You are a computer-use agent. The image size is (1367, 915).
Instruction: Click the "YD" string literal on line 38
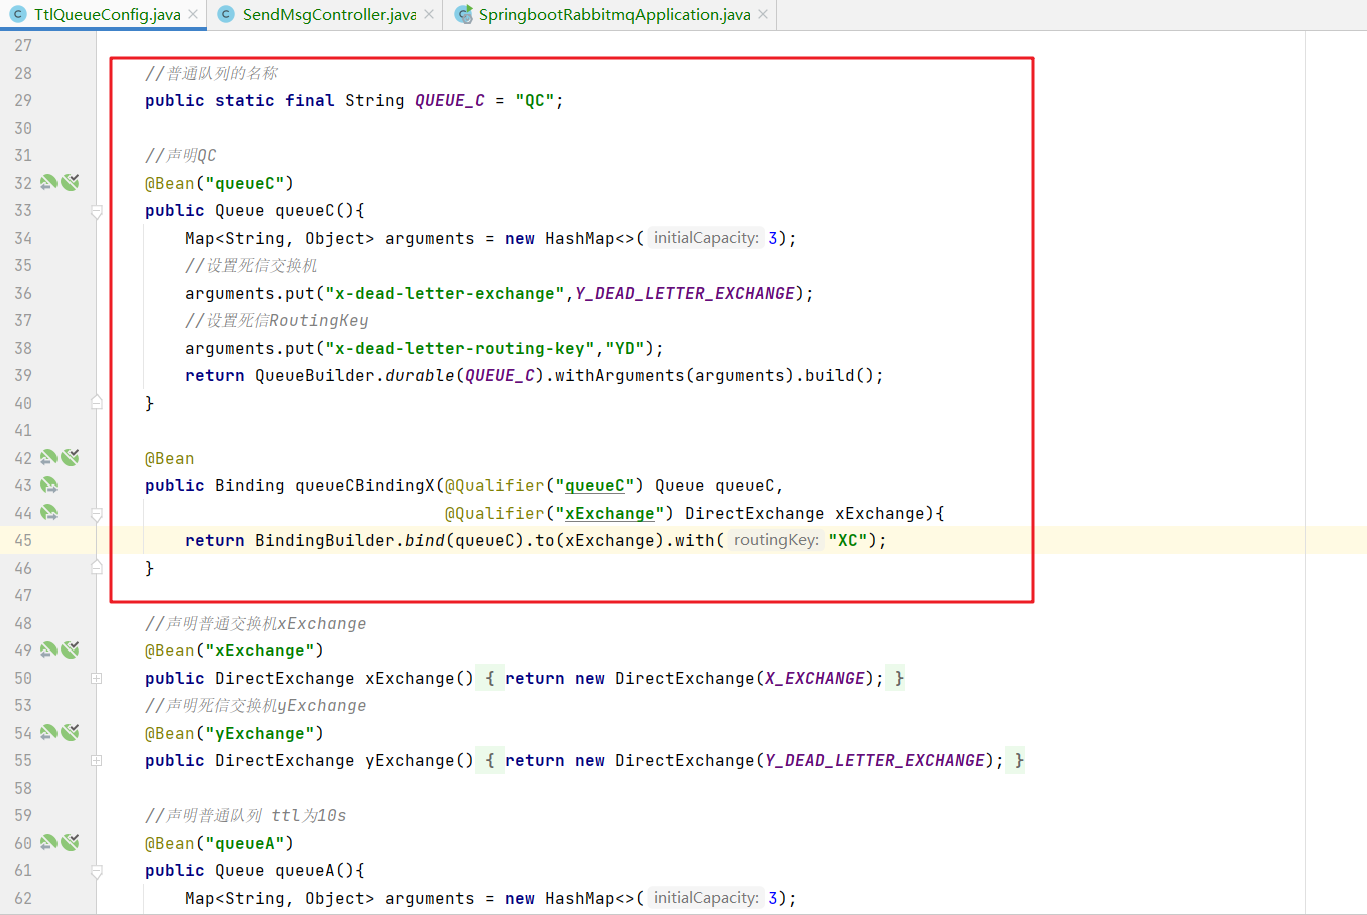click(625, 348)
